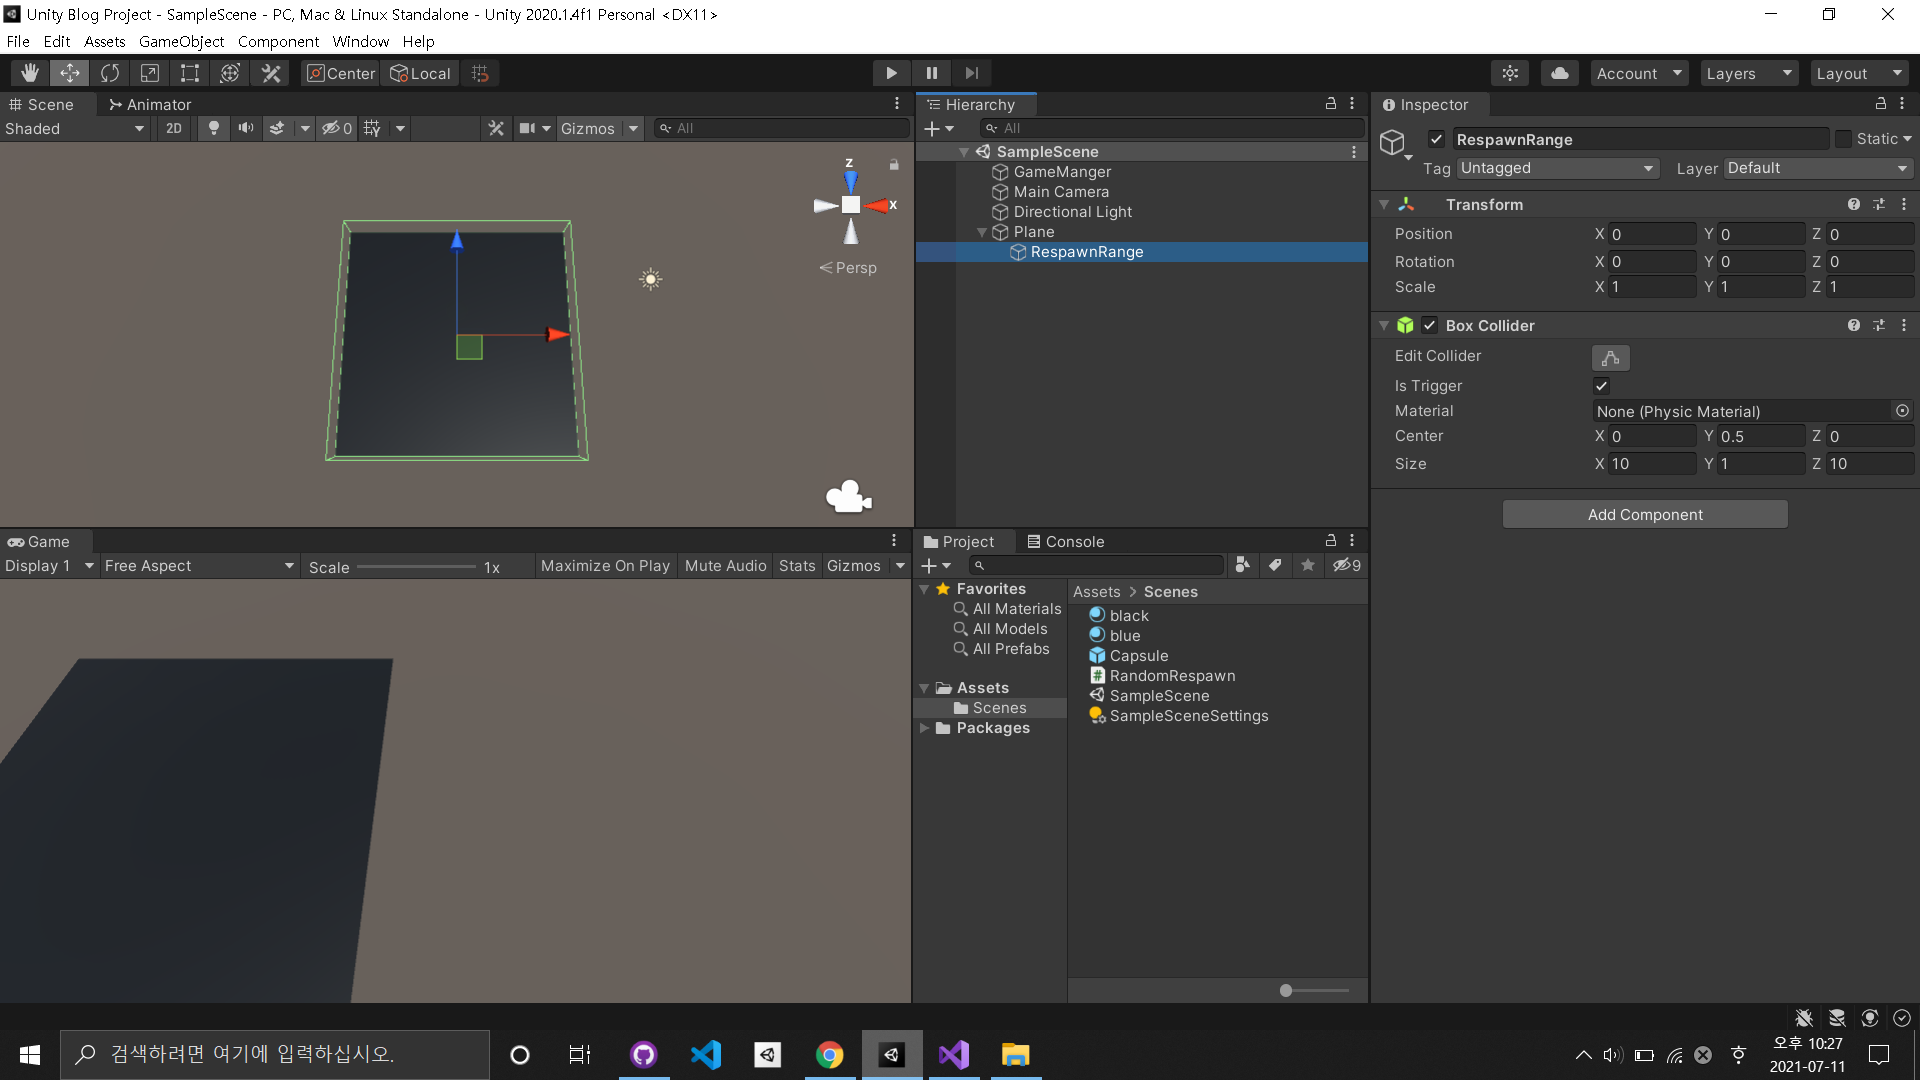The height and width of the screenshot is (1080, 1920).
Task: Open the Assets menu
Action: [x=104, y=41]
